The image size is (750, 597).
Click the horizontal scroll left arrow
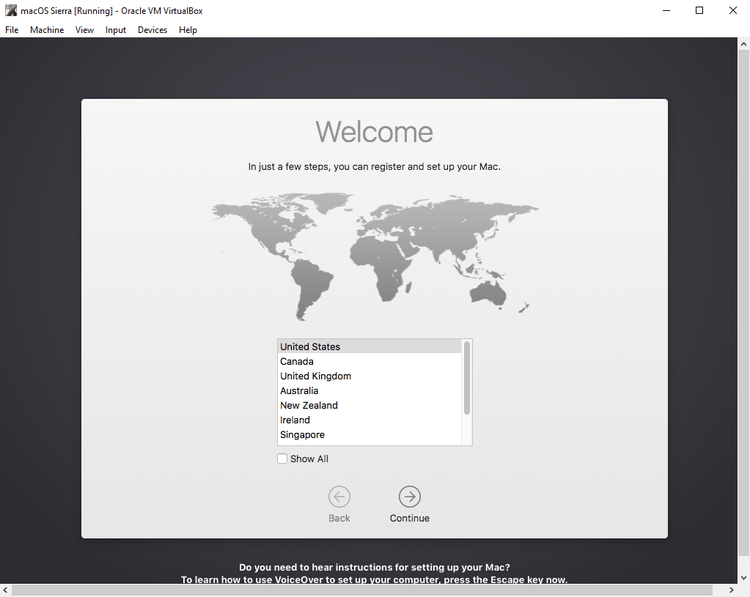pos(5,590)
